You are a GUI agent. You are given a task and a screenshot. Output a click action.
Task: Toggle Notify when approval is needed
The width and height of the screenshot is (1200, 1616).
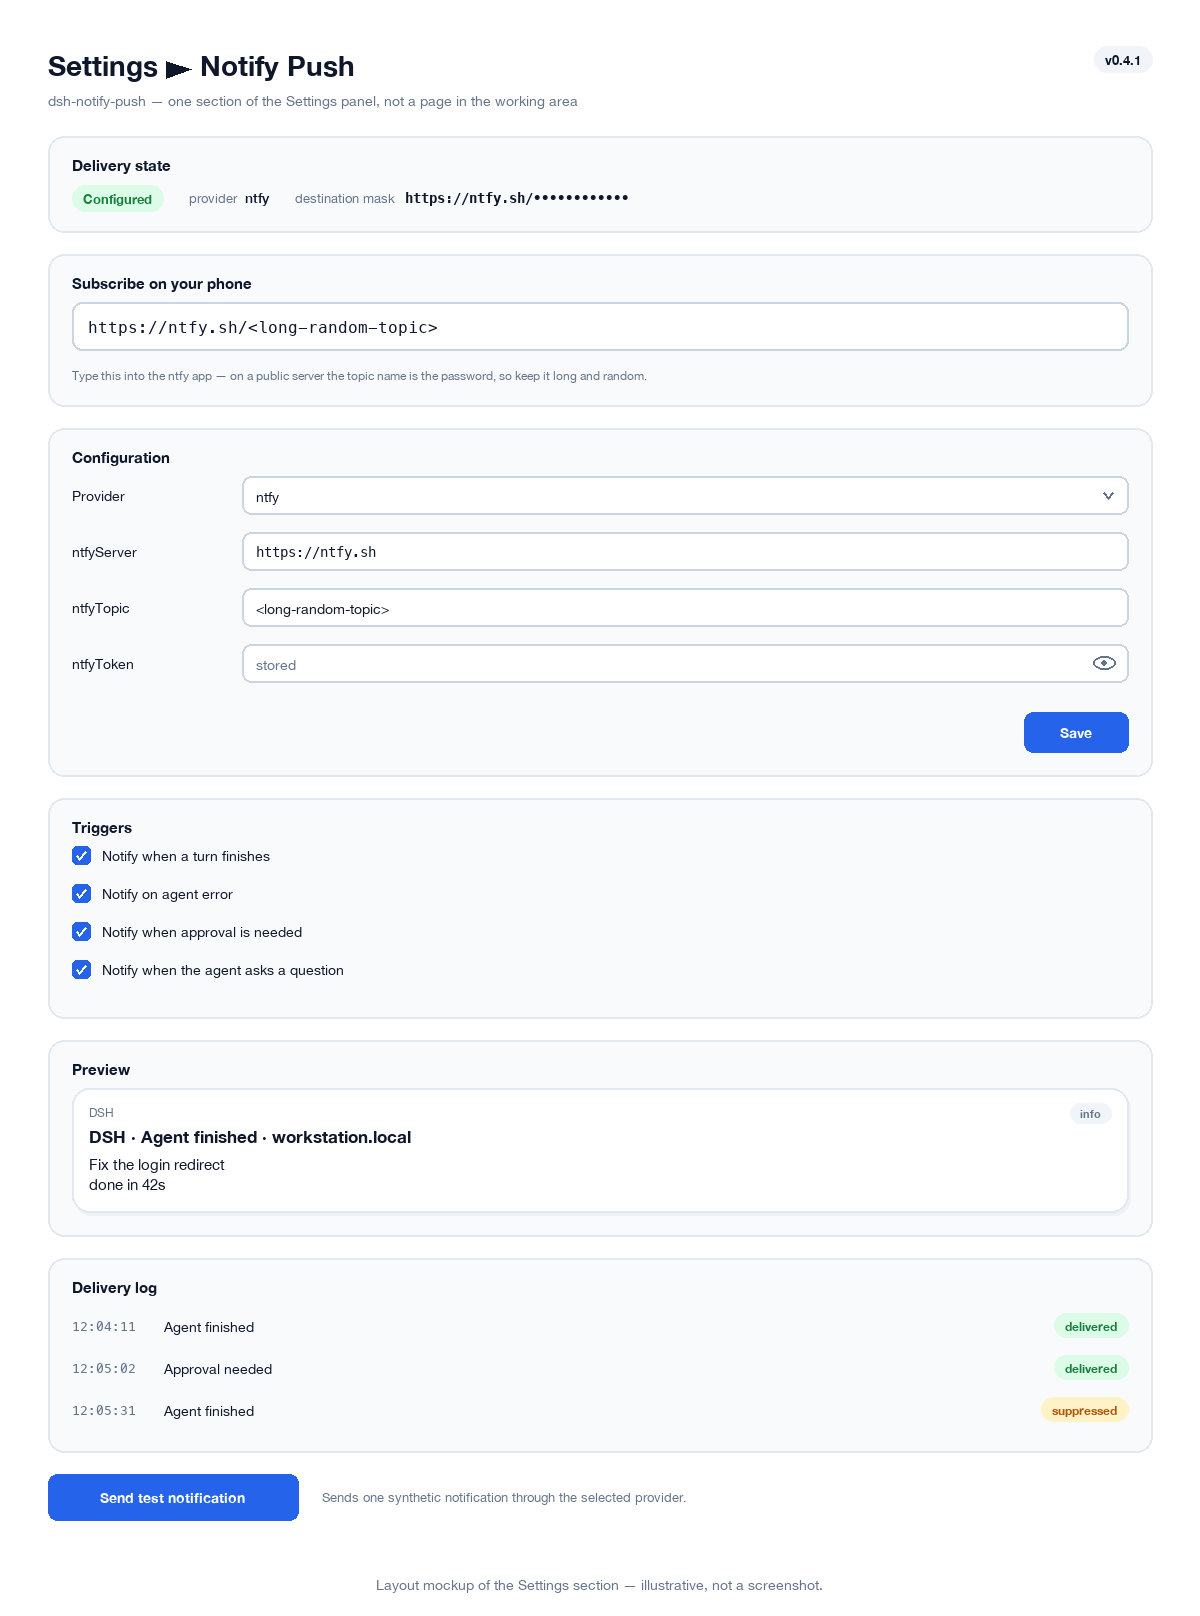(x=82, y=932)
